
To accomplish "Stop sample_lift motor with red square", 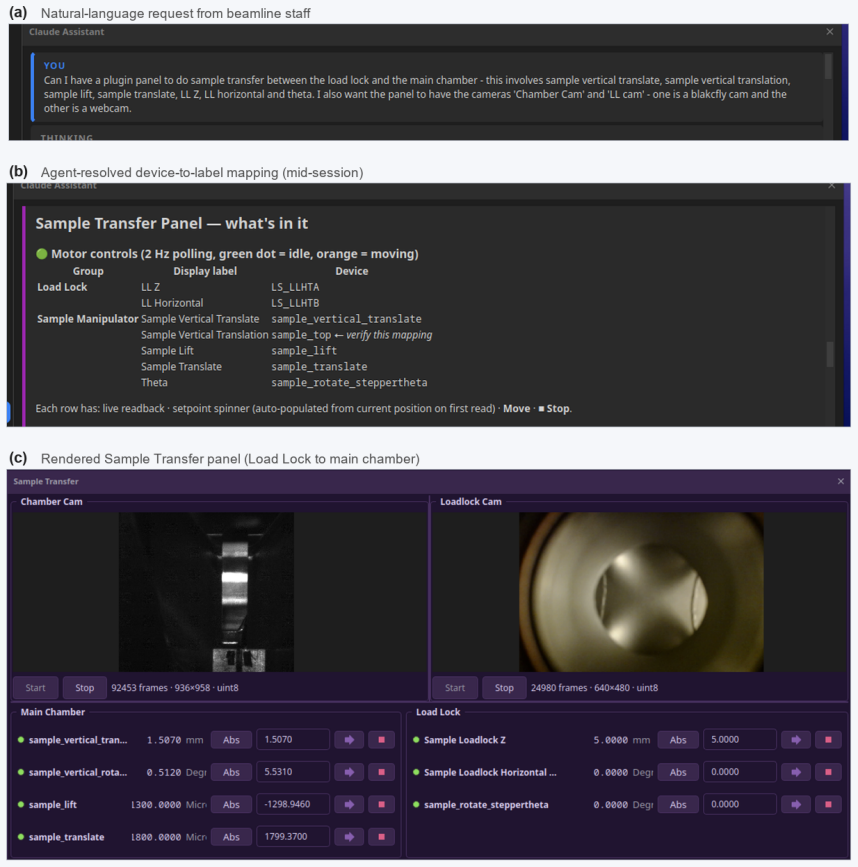I will pyautogui.click(x=381, y=805).
